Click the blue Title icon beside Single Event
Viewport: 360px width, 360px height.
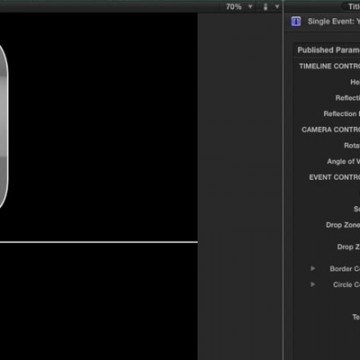click(x=296, y=22)
